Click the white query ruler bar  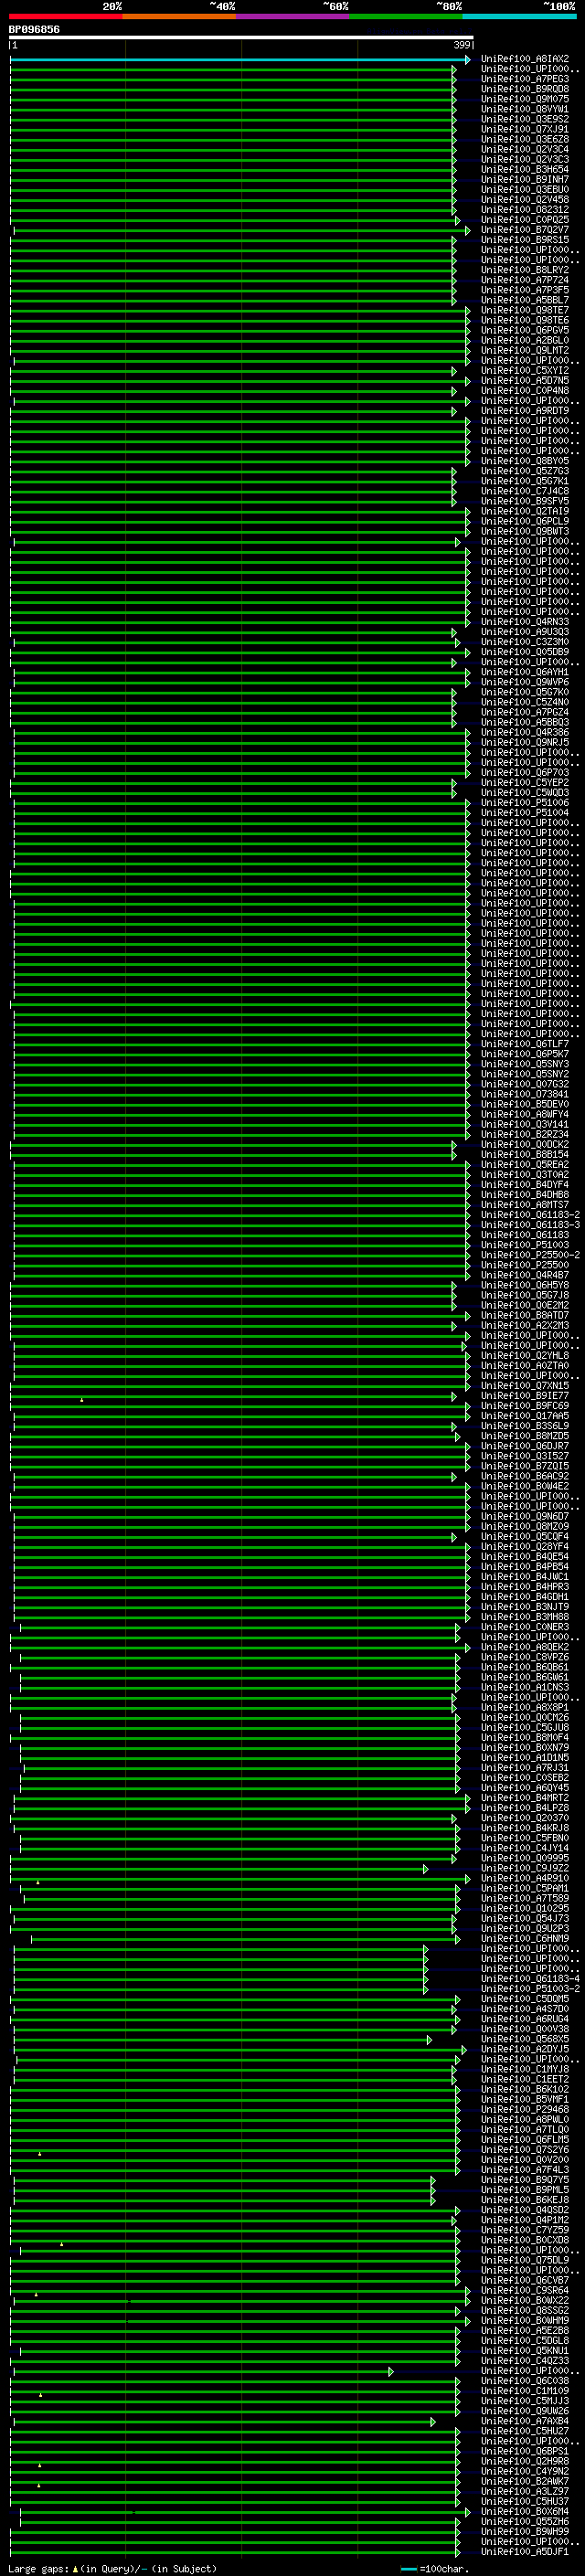(241, 38)
